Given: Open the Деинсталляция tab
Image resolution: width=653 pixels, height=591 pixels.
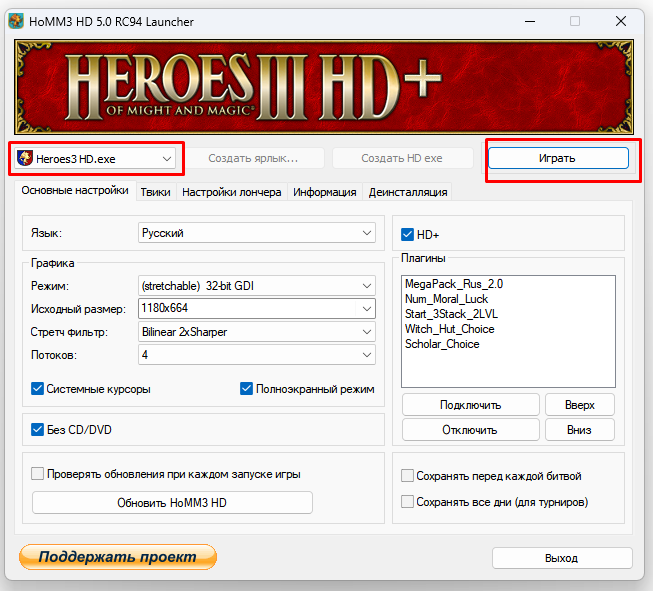Looking at the screenshot, I should (x=408, y=192).
